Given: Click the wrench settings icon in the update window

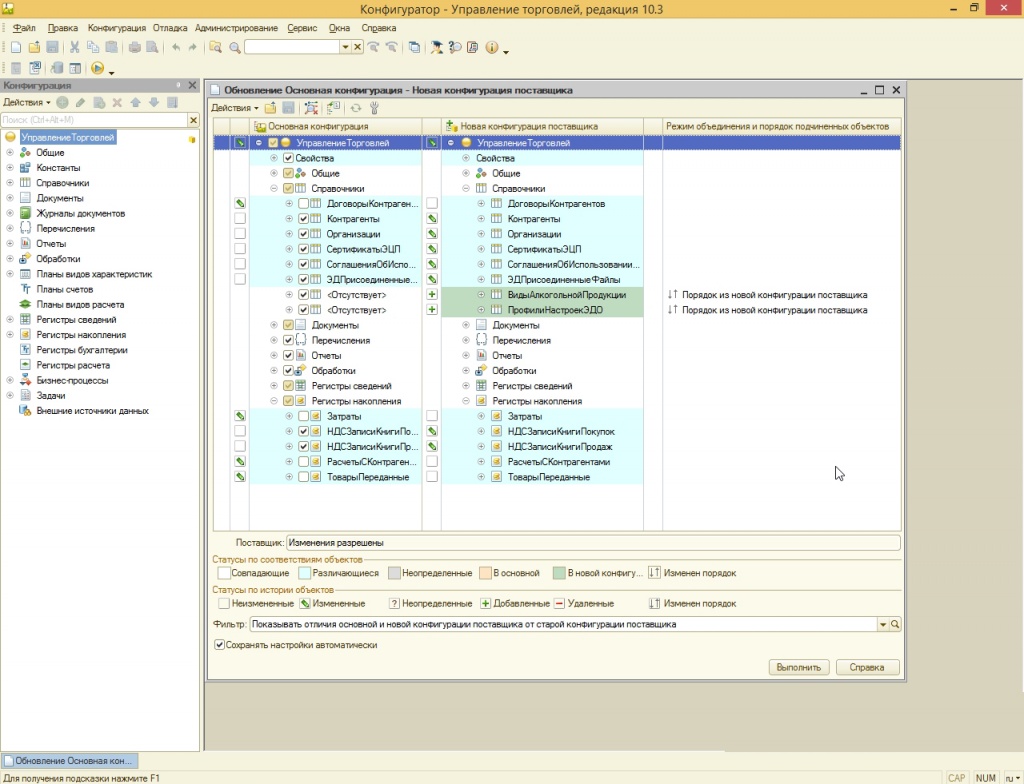Looking at the screenshot, I should 374,108.
